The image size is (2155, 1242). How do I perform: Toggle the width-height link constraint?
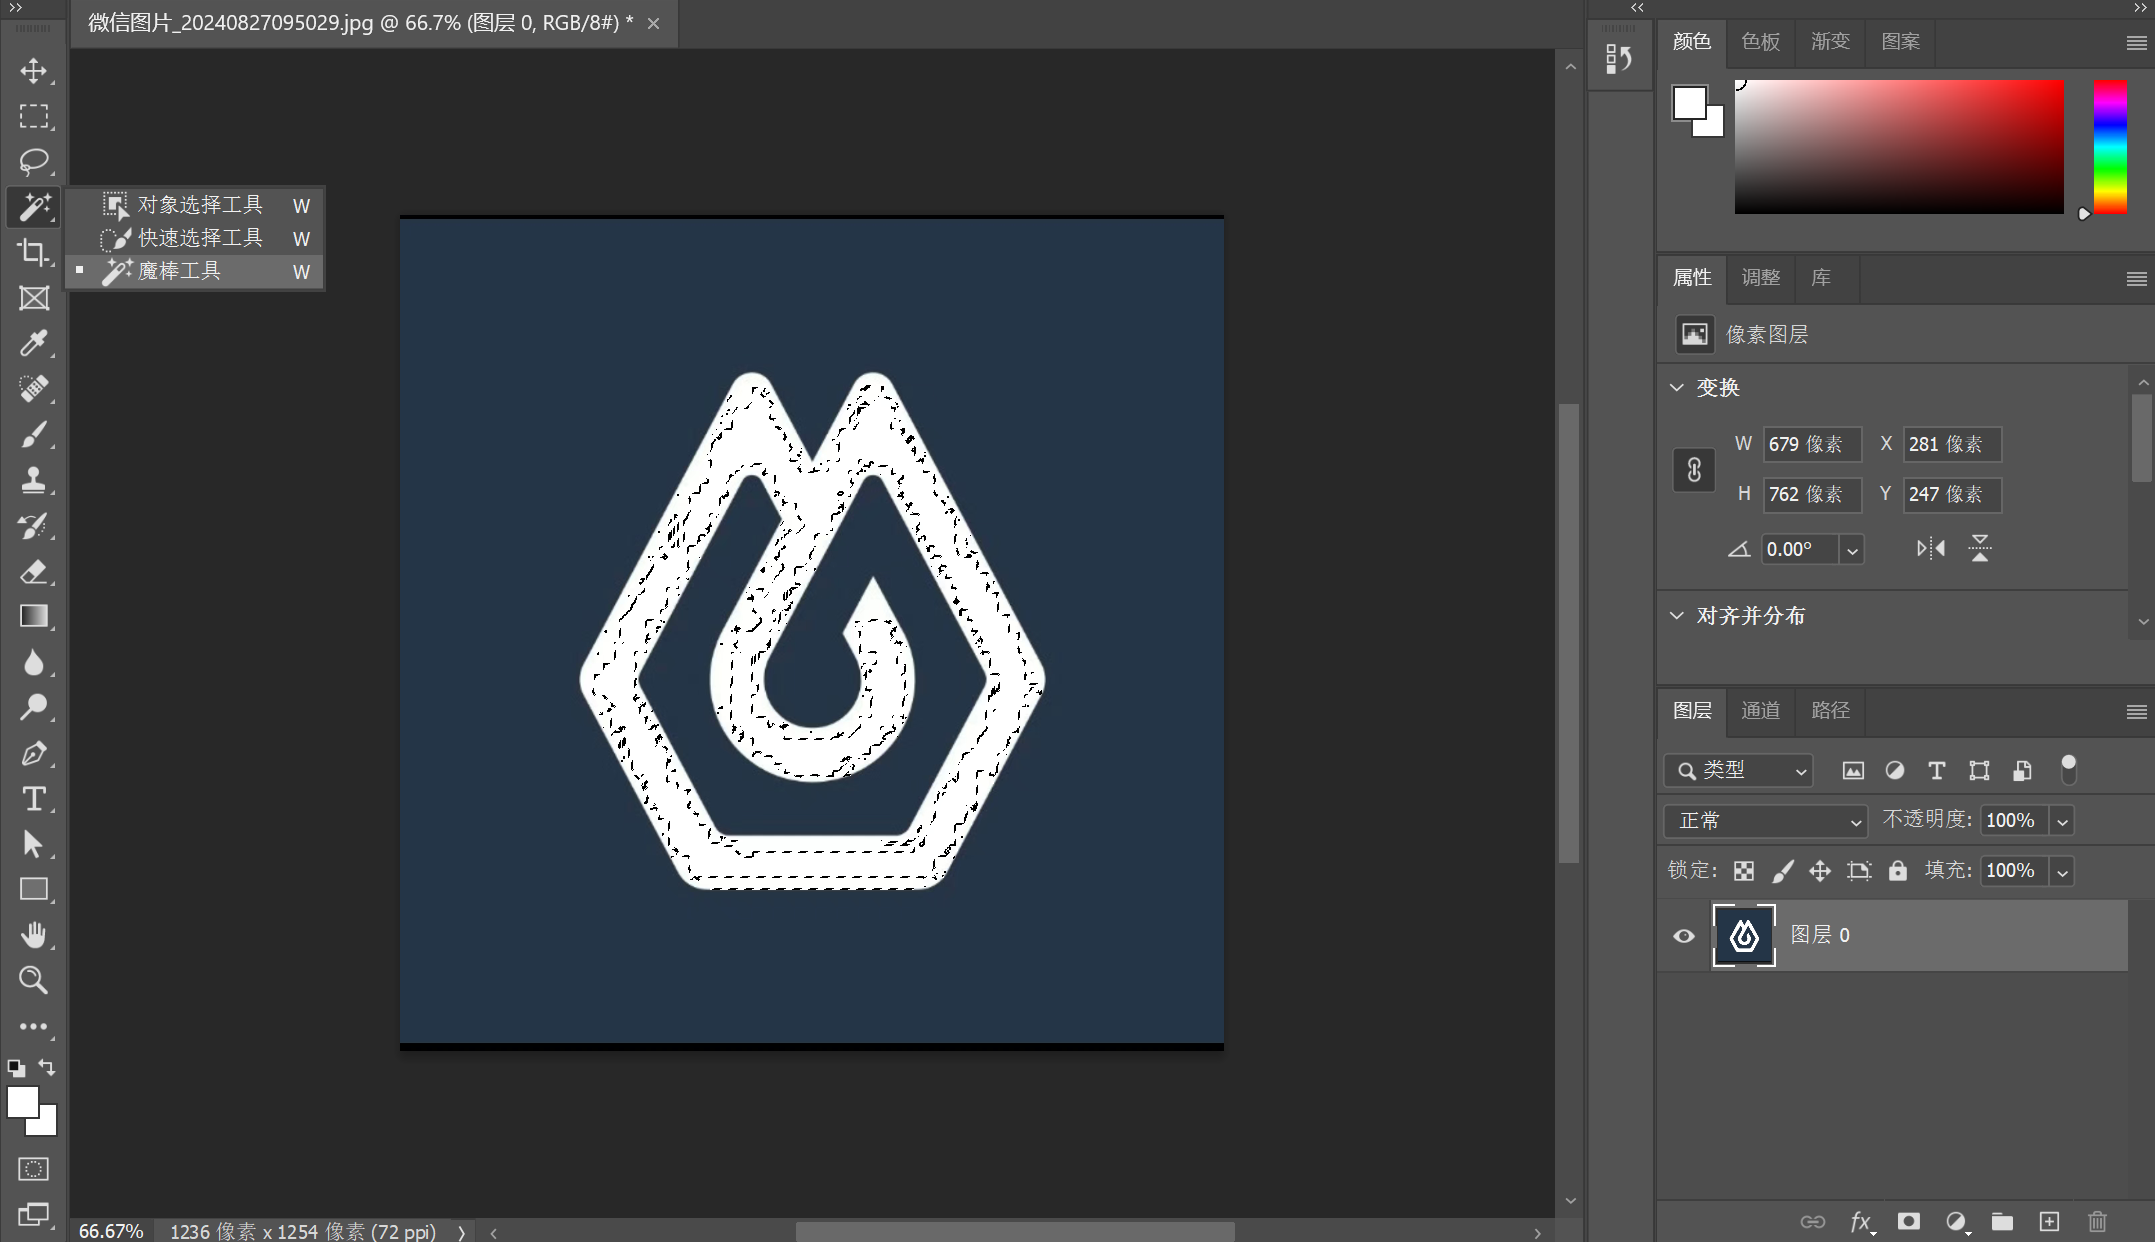pyautogui.click(x=1694, y=469)
